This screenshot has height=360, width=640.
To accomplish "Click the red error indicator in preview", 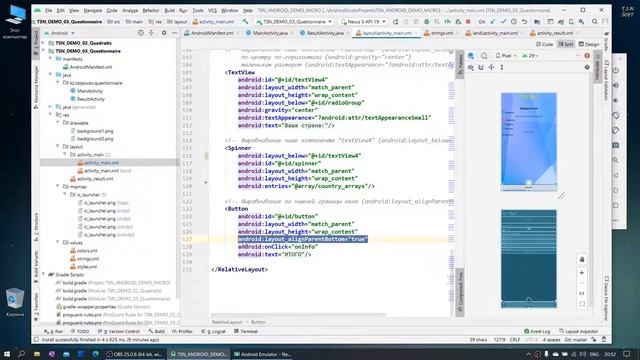I will click(x=587, y=56).
